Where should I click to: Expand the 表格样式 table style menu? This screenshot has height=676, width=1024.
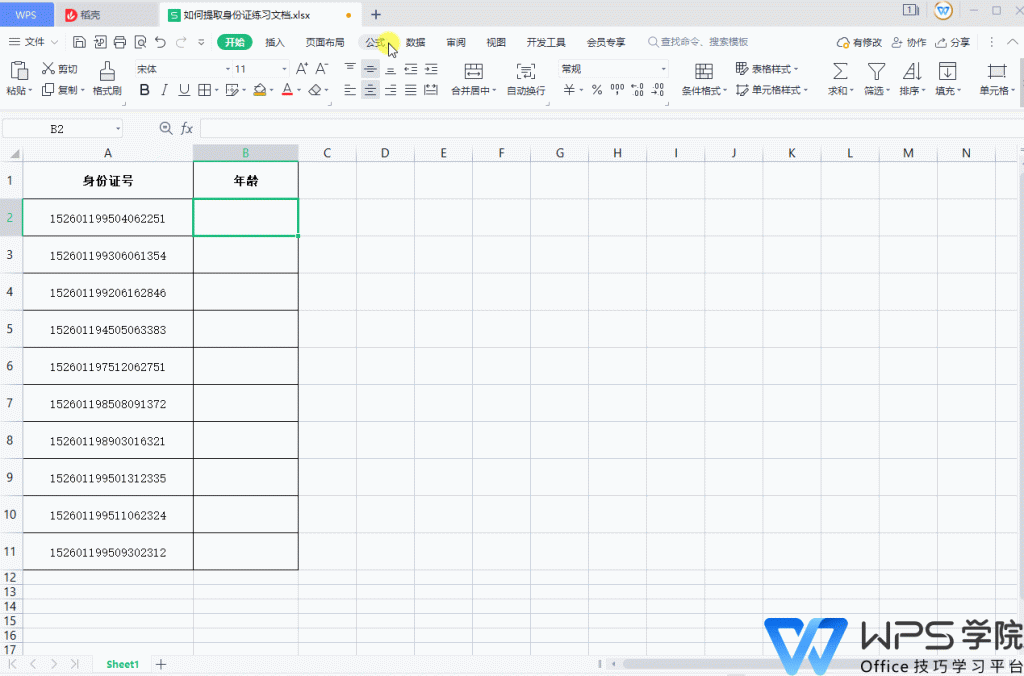pos(767,69)
